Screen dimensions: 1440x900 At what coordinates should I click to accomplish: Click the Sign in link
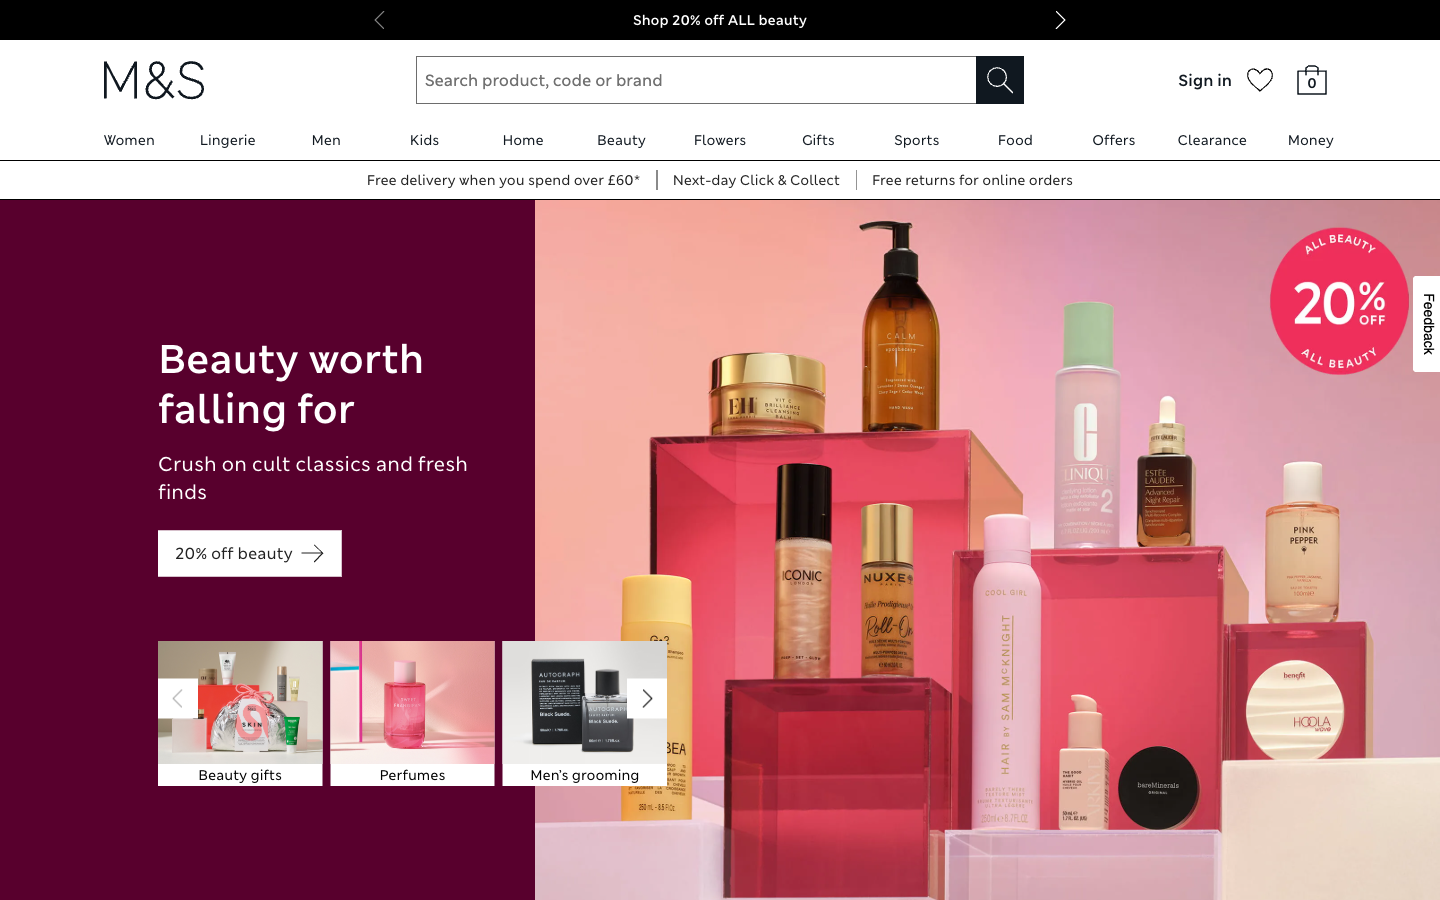[x=1204, y=80]
